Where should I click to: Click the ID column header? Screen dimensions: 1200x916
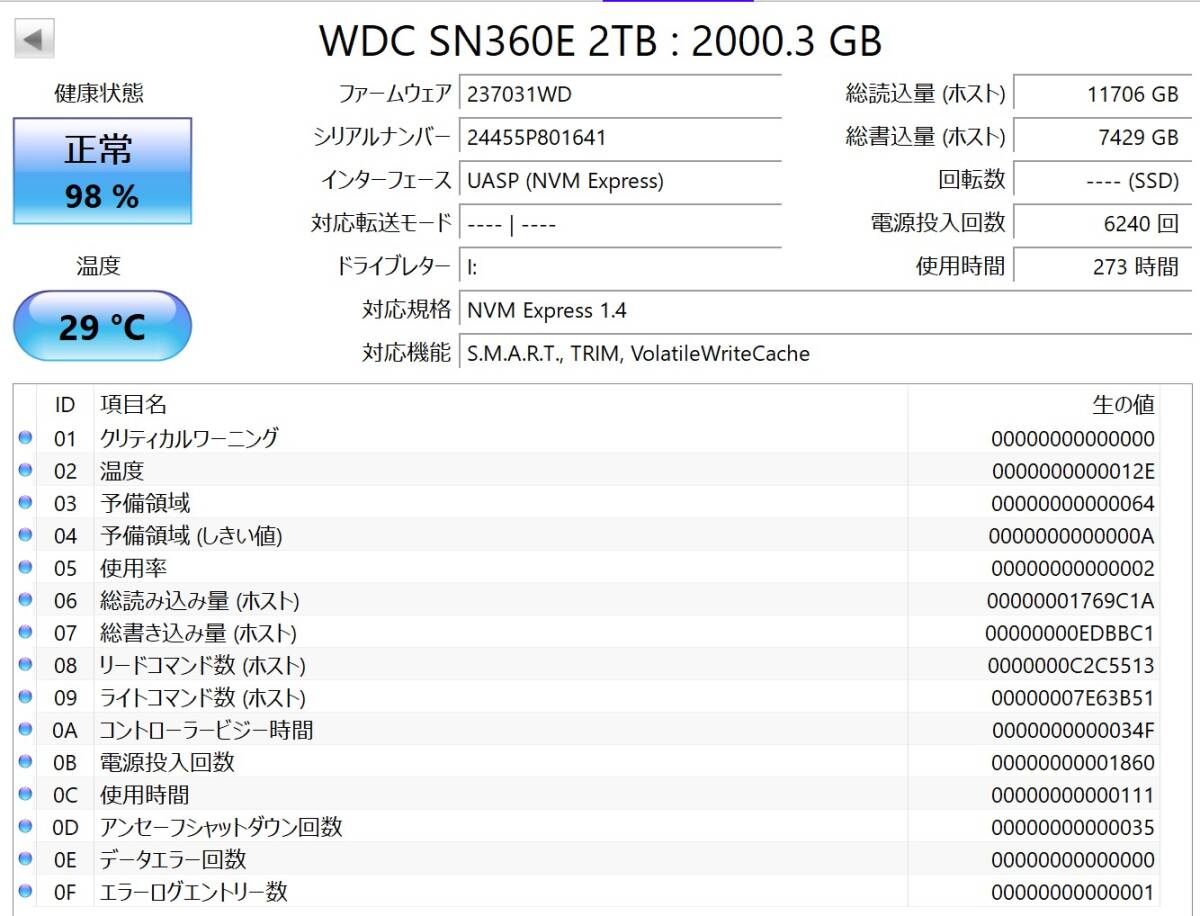(x=65, y=405)
